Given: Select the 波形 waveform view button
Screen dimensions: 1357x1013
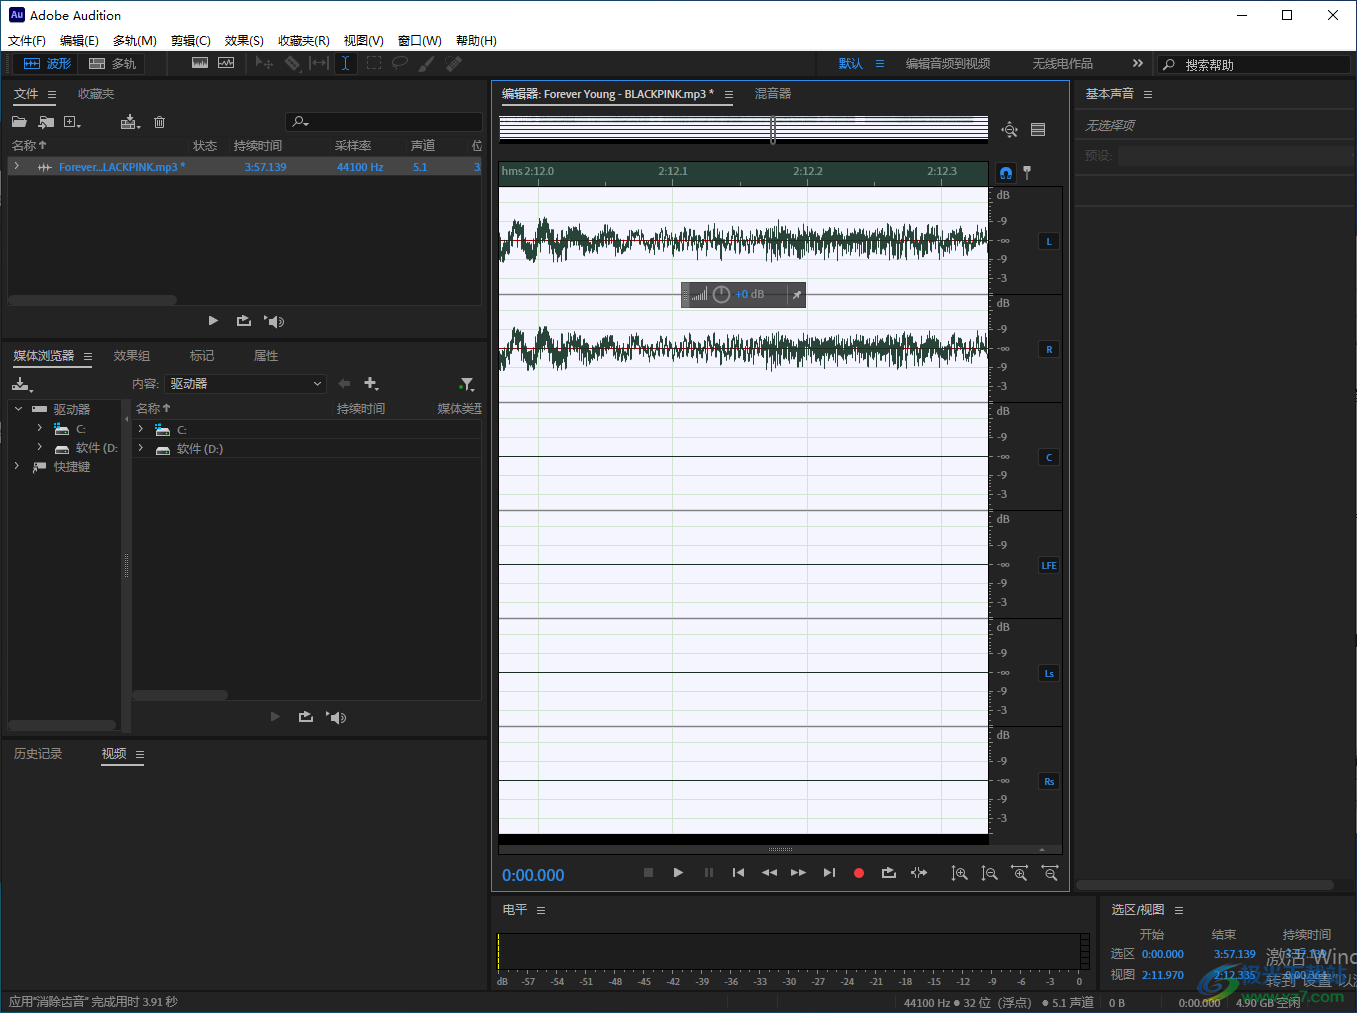Looking at the screenshot, I should pos(47,63).
